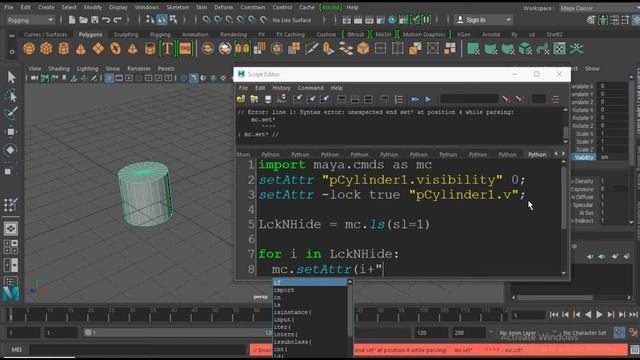This screenshot has height=360, width=640.
Task: Switch to the FX Caching shelf tab
Action: pyautogui.click(x=290, y=35)
